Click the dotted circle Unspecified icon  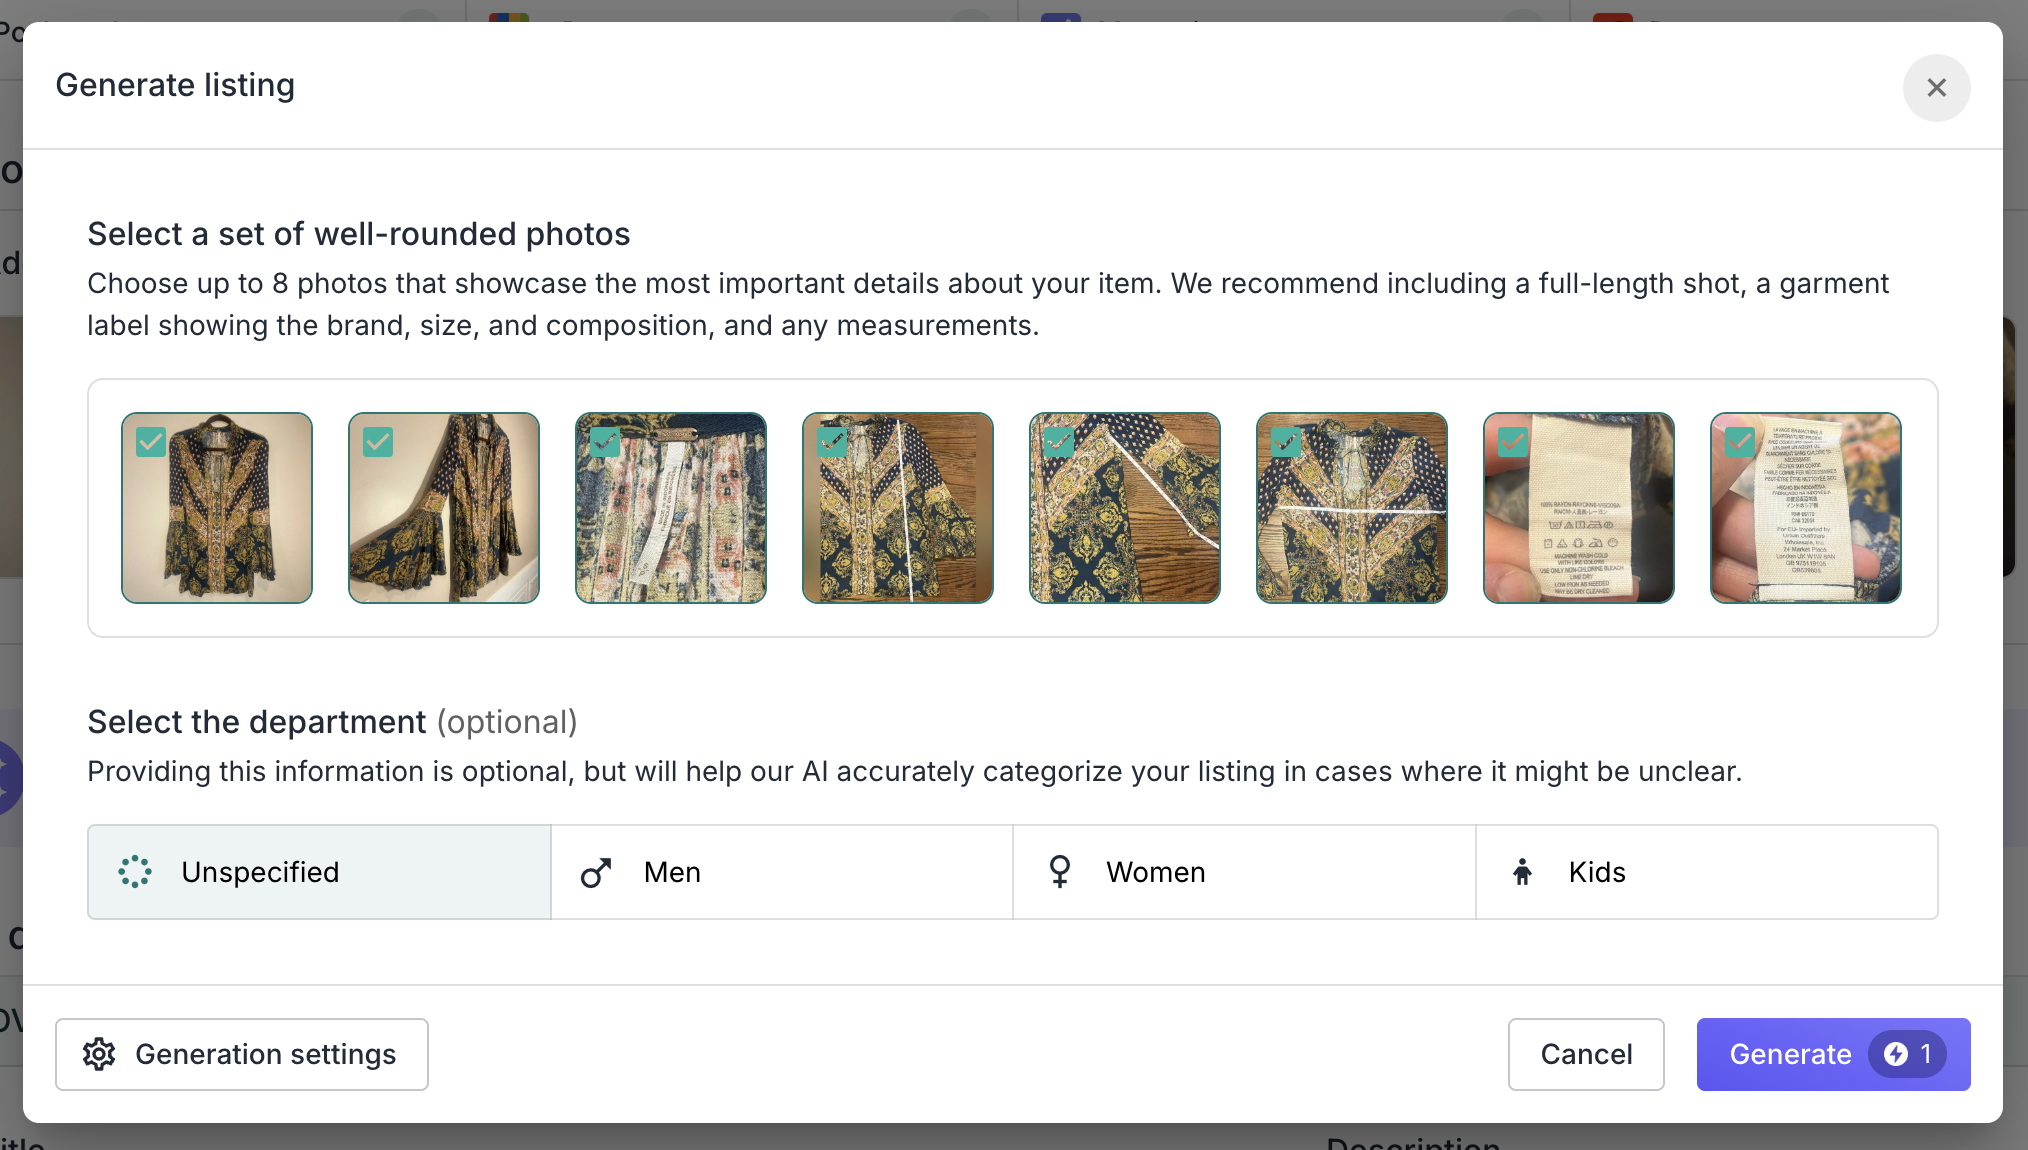[x=135, y=872]
